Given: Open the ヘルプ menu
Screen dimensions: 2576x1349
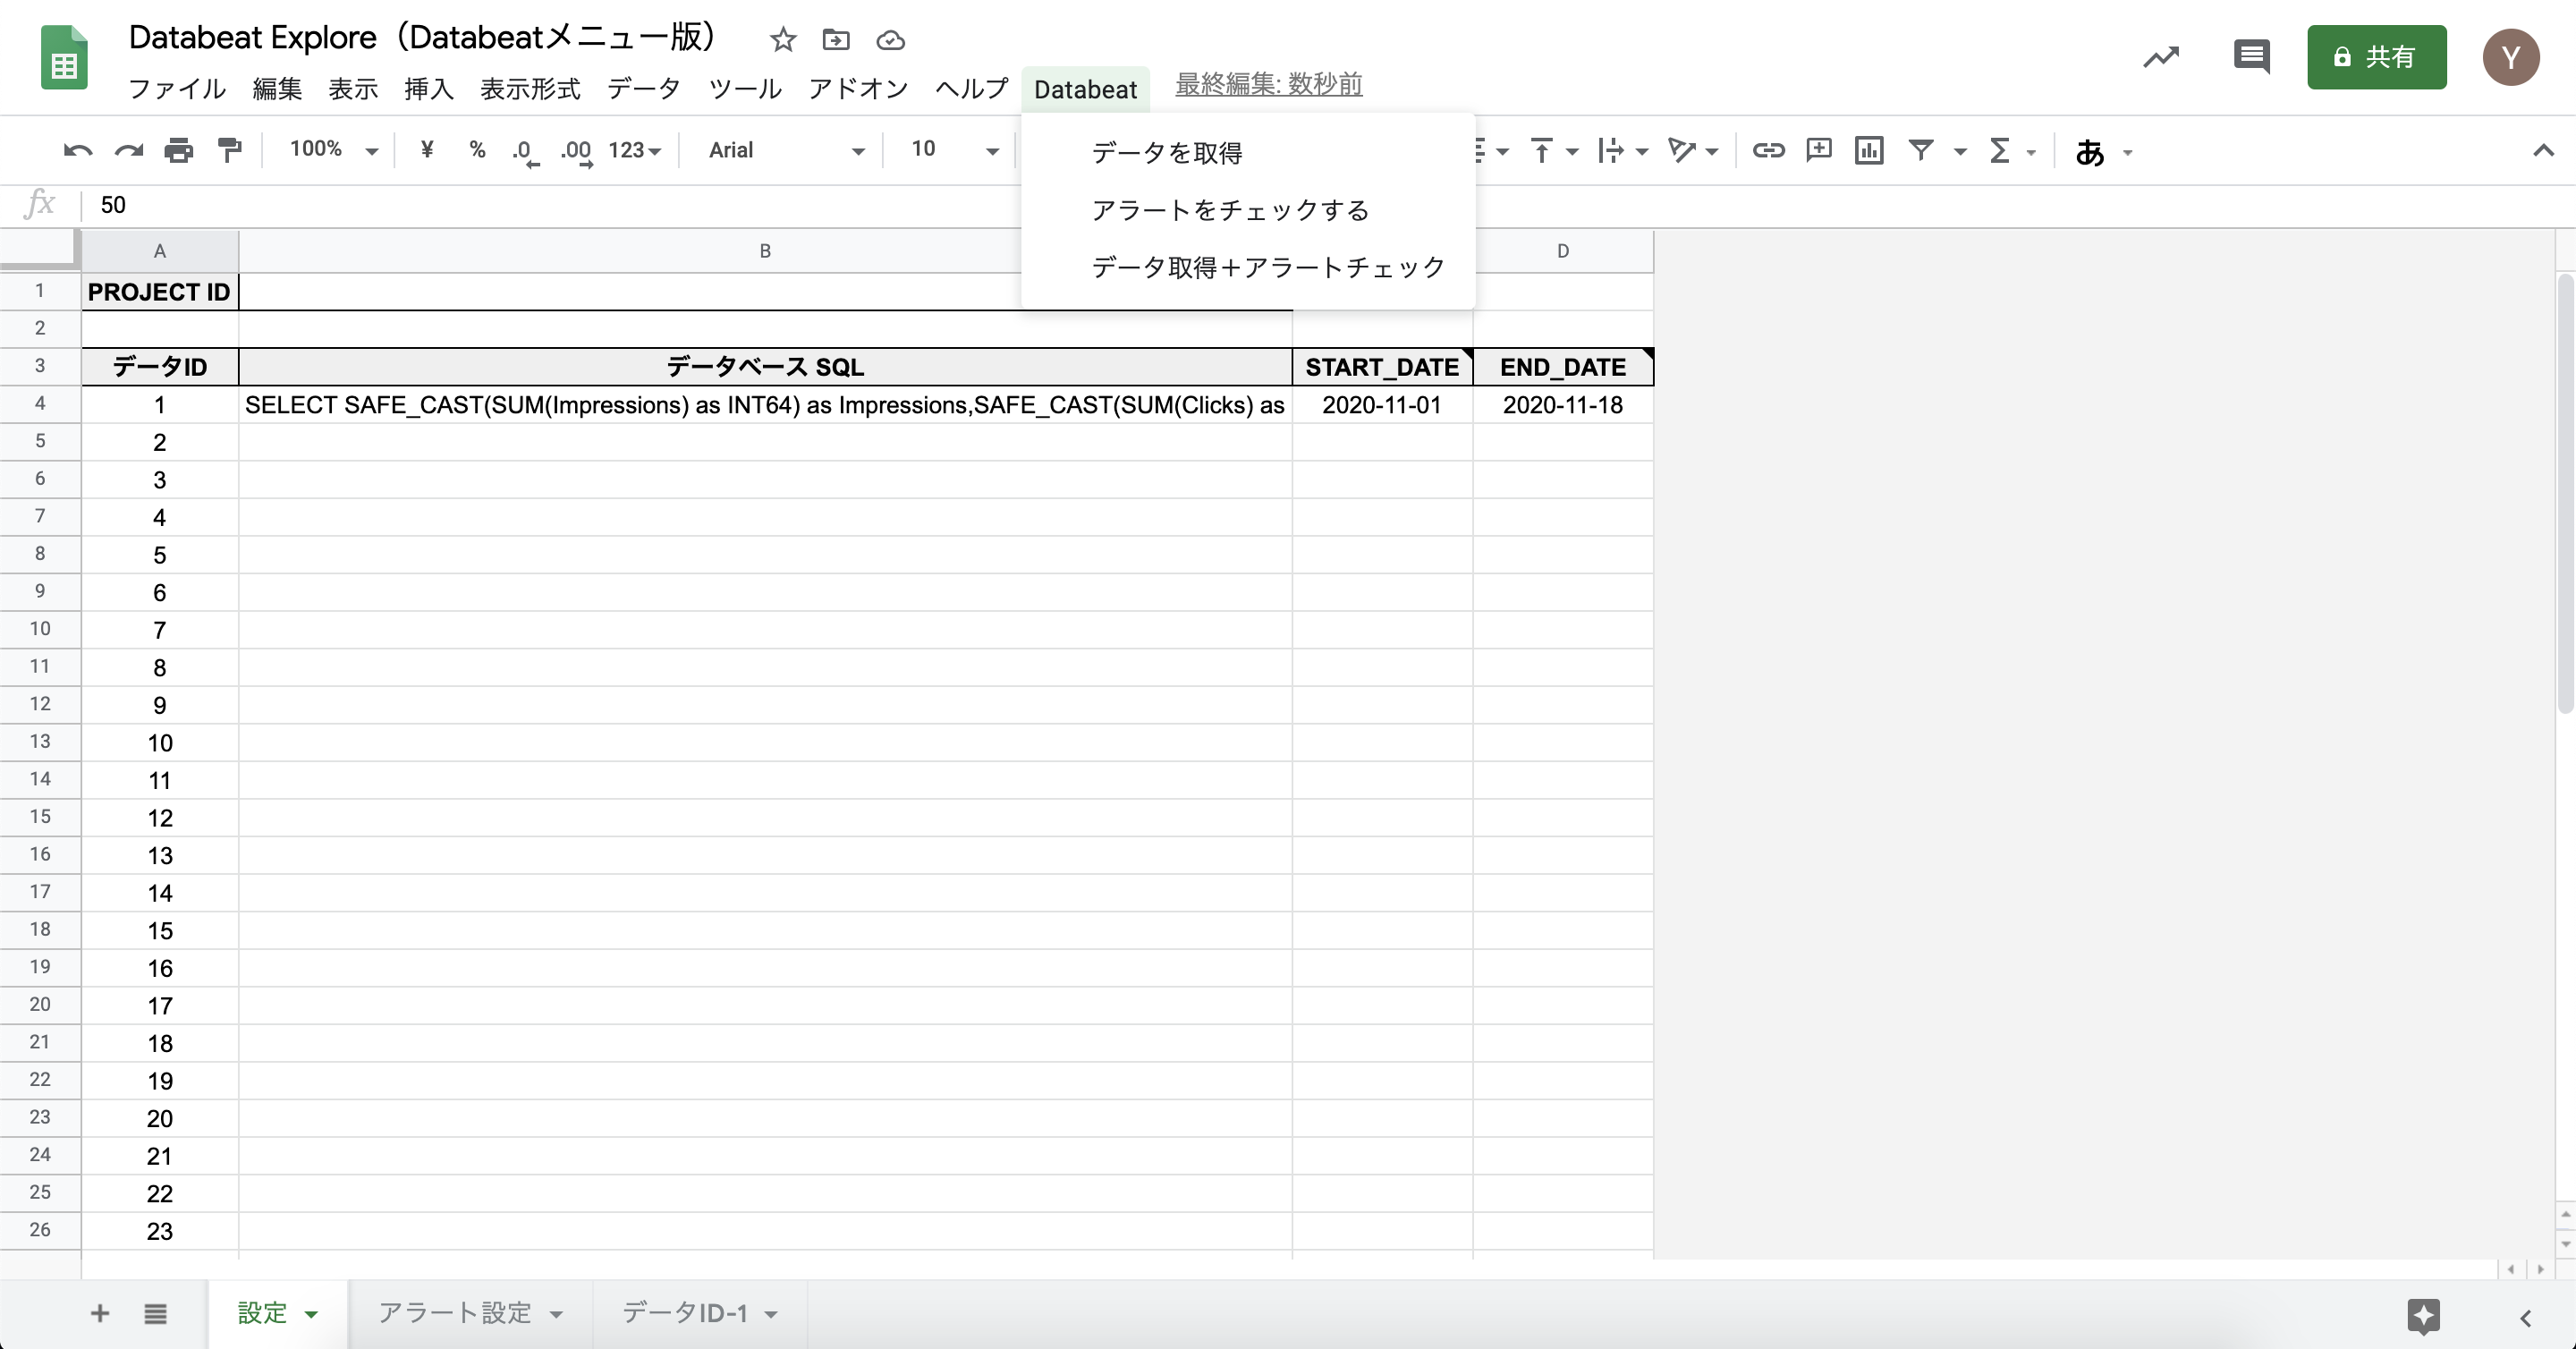Looking at the screenshot, I should click(x=971, y=89).
